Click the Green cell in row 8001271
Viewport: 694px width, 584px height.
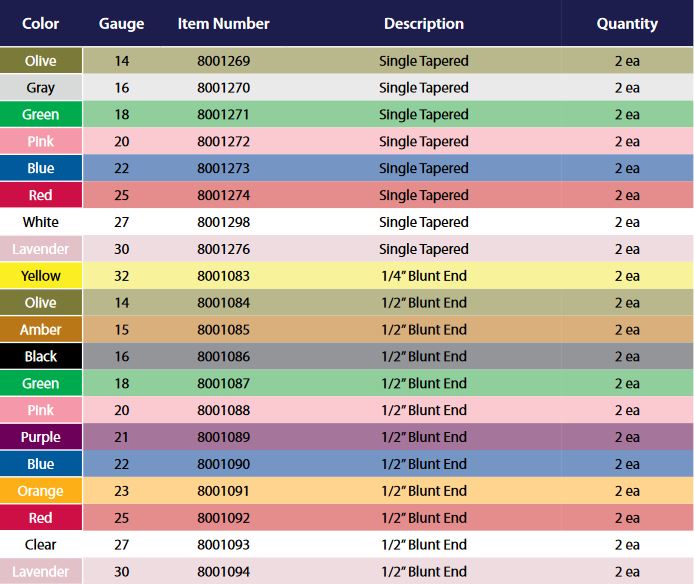click(41, 114)
